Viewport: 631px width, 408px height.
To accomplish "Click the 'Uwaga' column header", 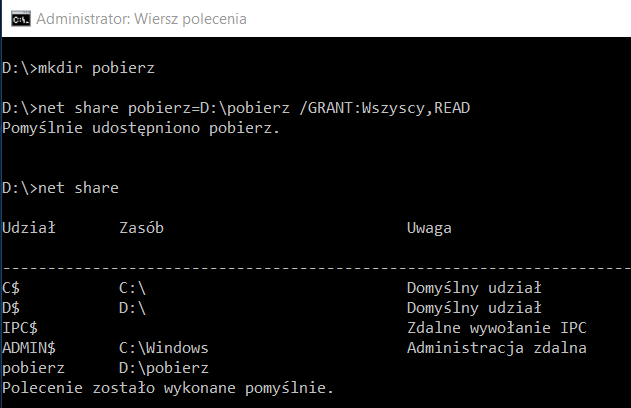I will coord(429,228).
